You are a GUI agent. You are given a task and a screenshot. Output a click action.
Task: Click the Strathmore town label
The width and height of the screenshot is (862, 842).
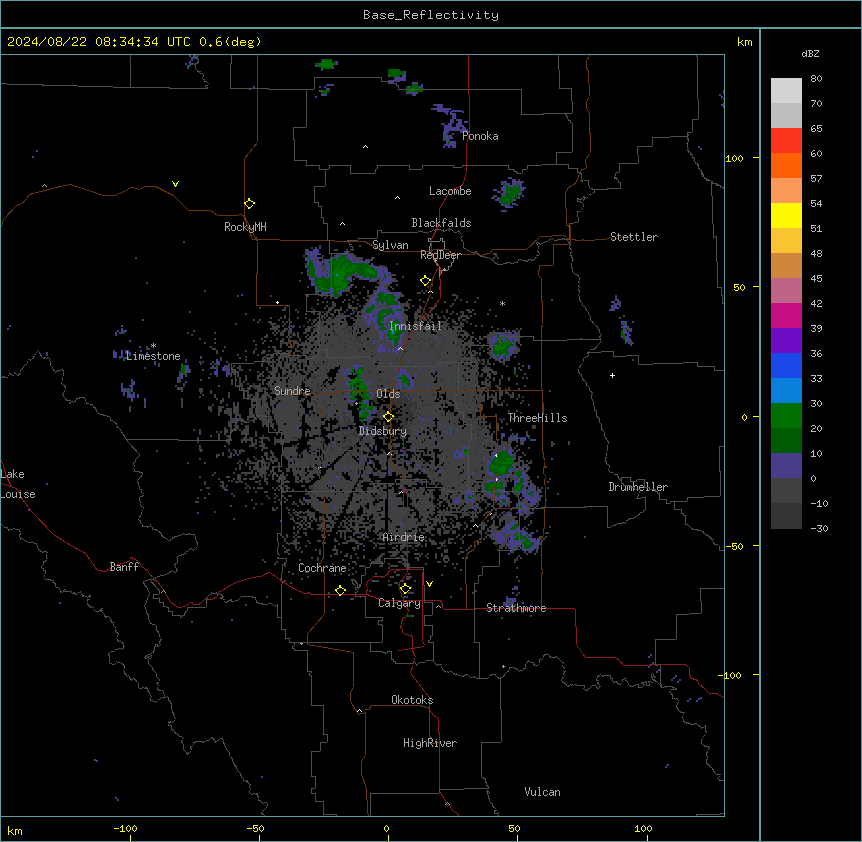[x=516, y=608]
